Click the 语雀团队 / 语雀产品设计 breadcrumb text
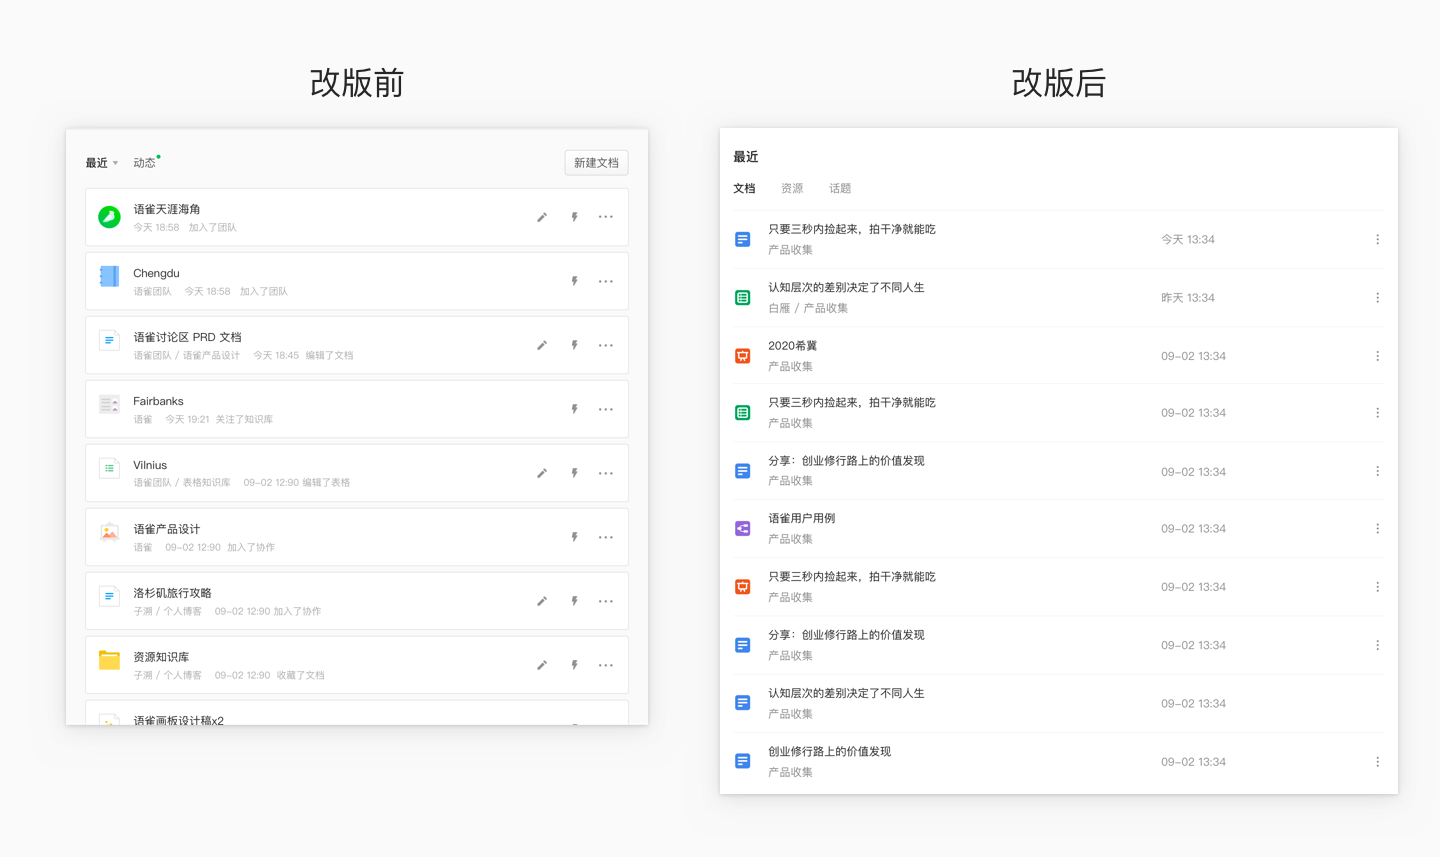 click(187, 355)
